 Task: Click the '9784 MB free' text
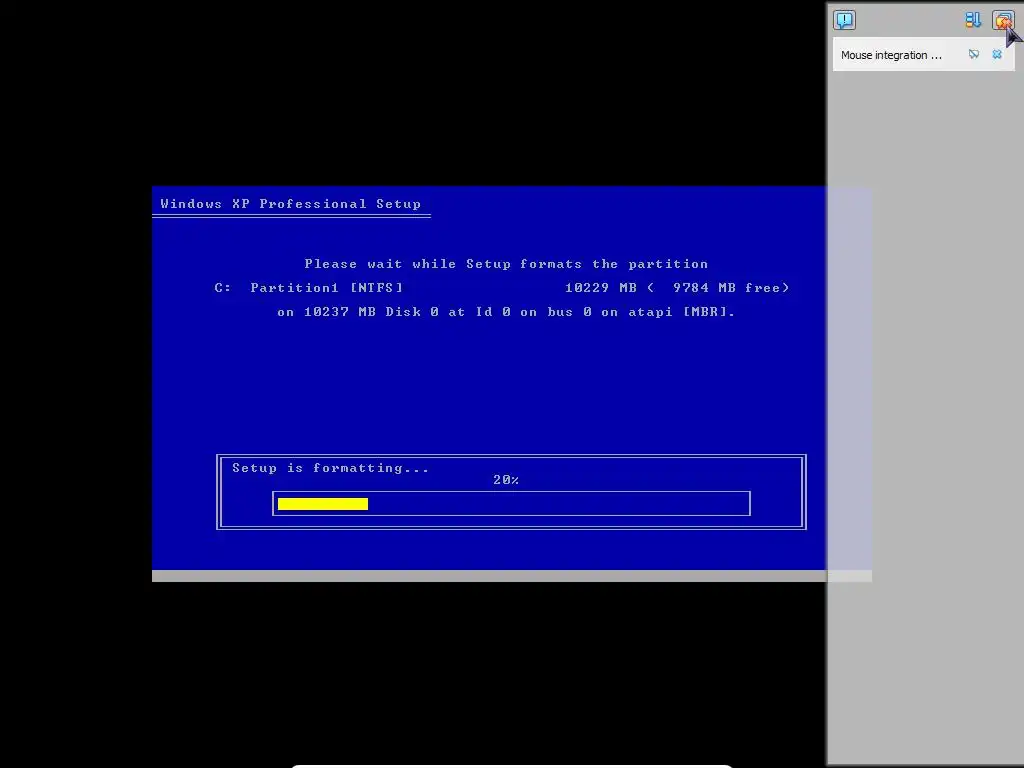tap(726, 287)
